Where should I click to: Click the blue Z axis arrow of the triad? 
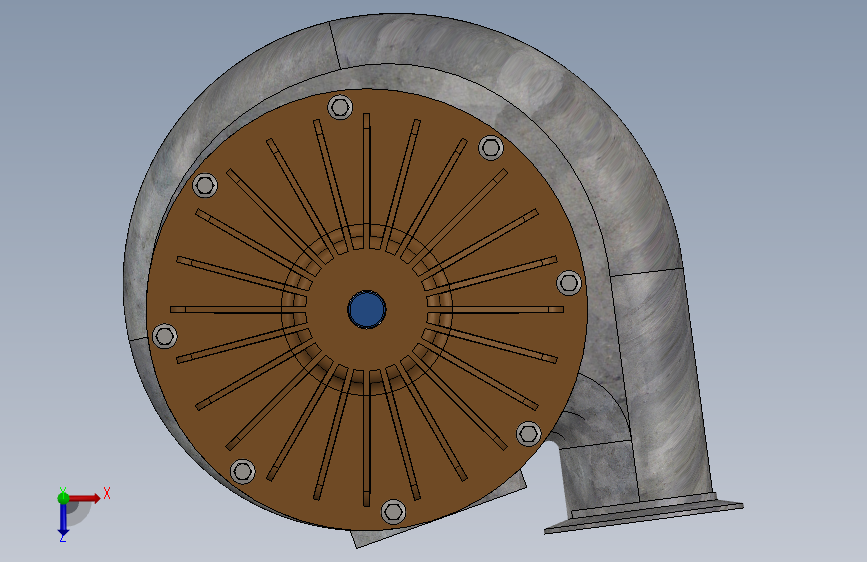[63, 520]
